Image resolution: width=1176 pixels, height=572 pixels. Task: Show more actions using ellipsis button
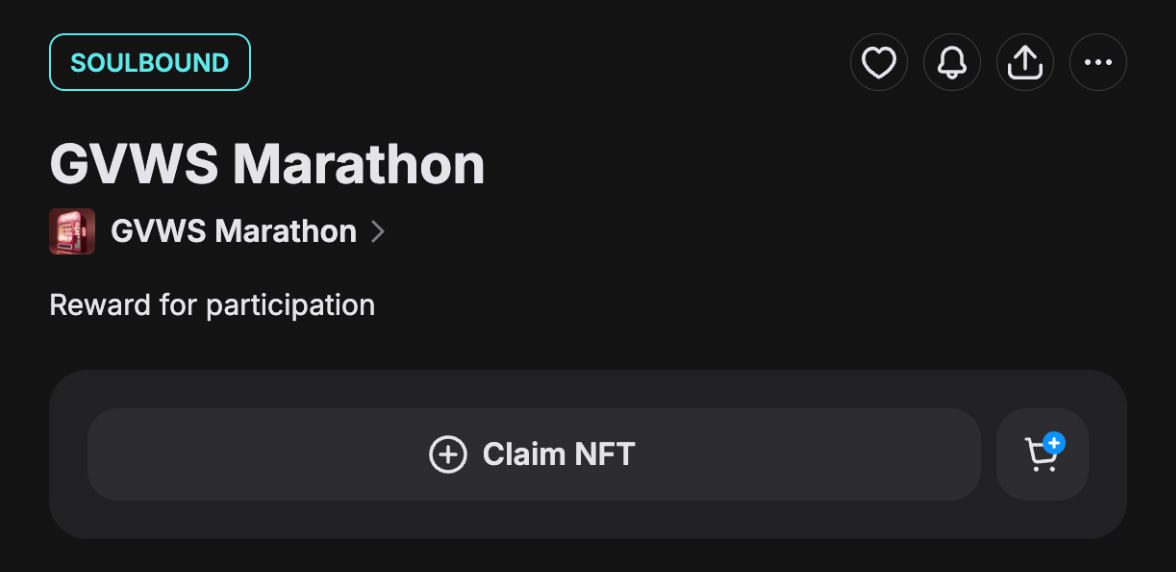click(x=1098, y=62)
